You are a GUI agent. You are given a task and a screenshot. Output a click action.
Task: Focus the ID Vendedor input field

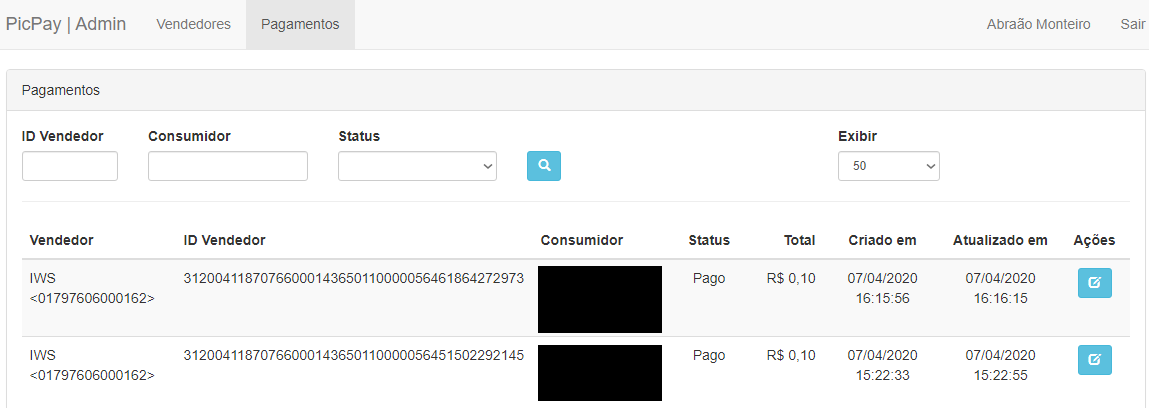pyautogui.click(x=70, y=166)
